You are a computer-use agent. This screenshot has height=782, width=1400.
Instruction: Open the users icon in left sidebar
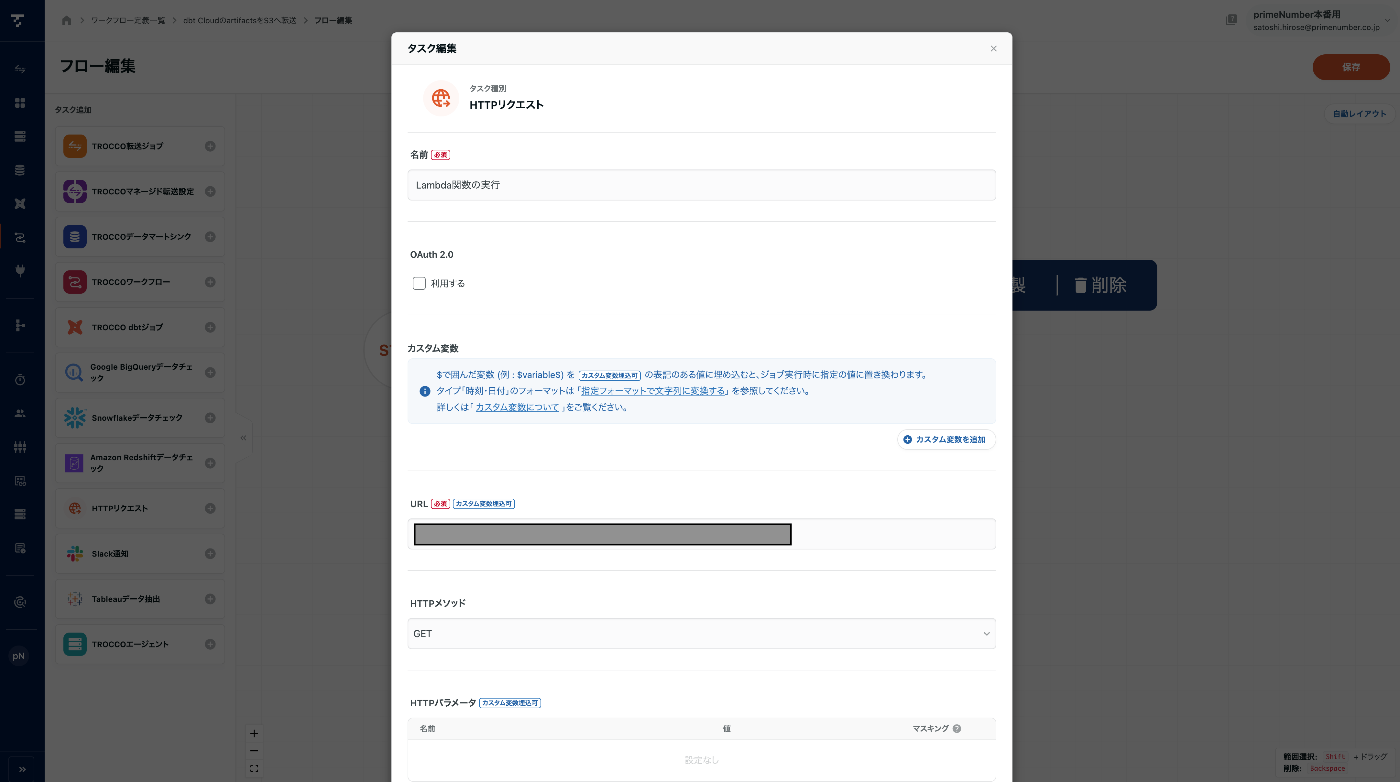click(20, 413)
